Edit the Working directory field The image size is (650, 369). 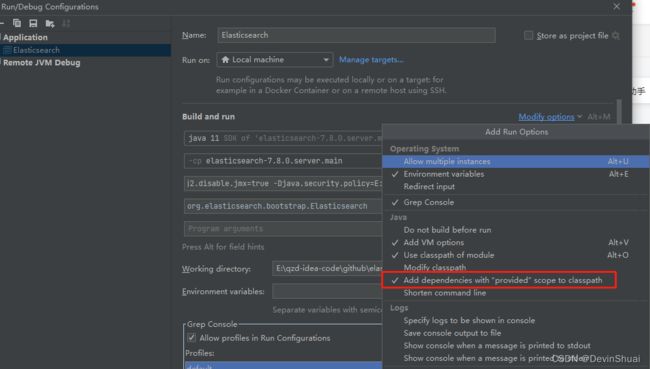pyautogui.click(x=327, y=268)
